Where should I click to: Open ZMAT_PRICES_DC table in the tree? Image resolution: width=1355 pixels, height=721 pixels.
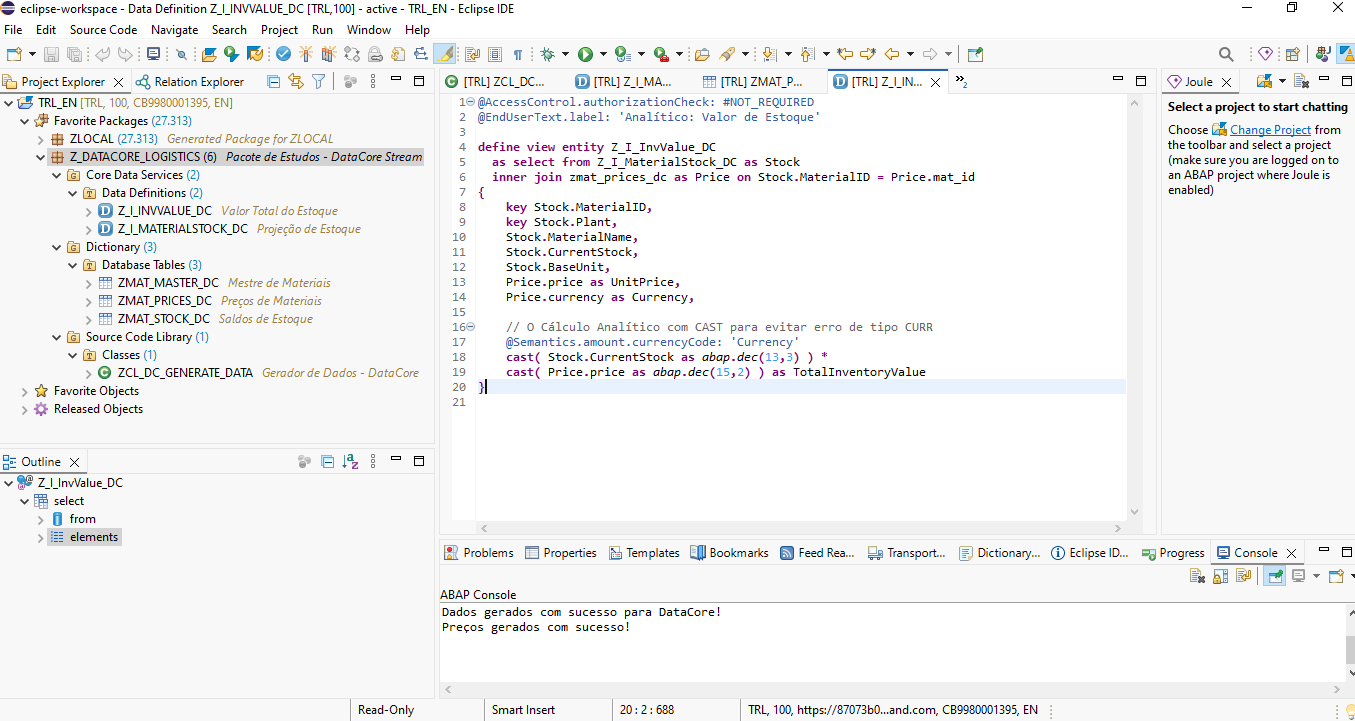[165, 301]
